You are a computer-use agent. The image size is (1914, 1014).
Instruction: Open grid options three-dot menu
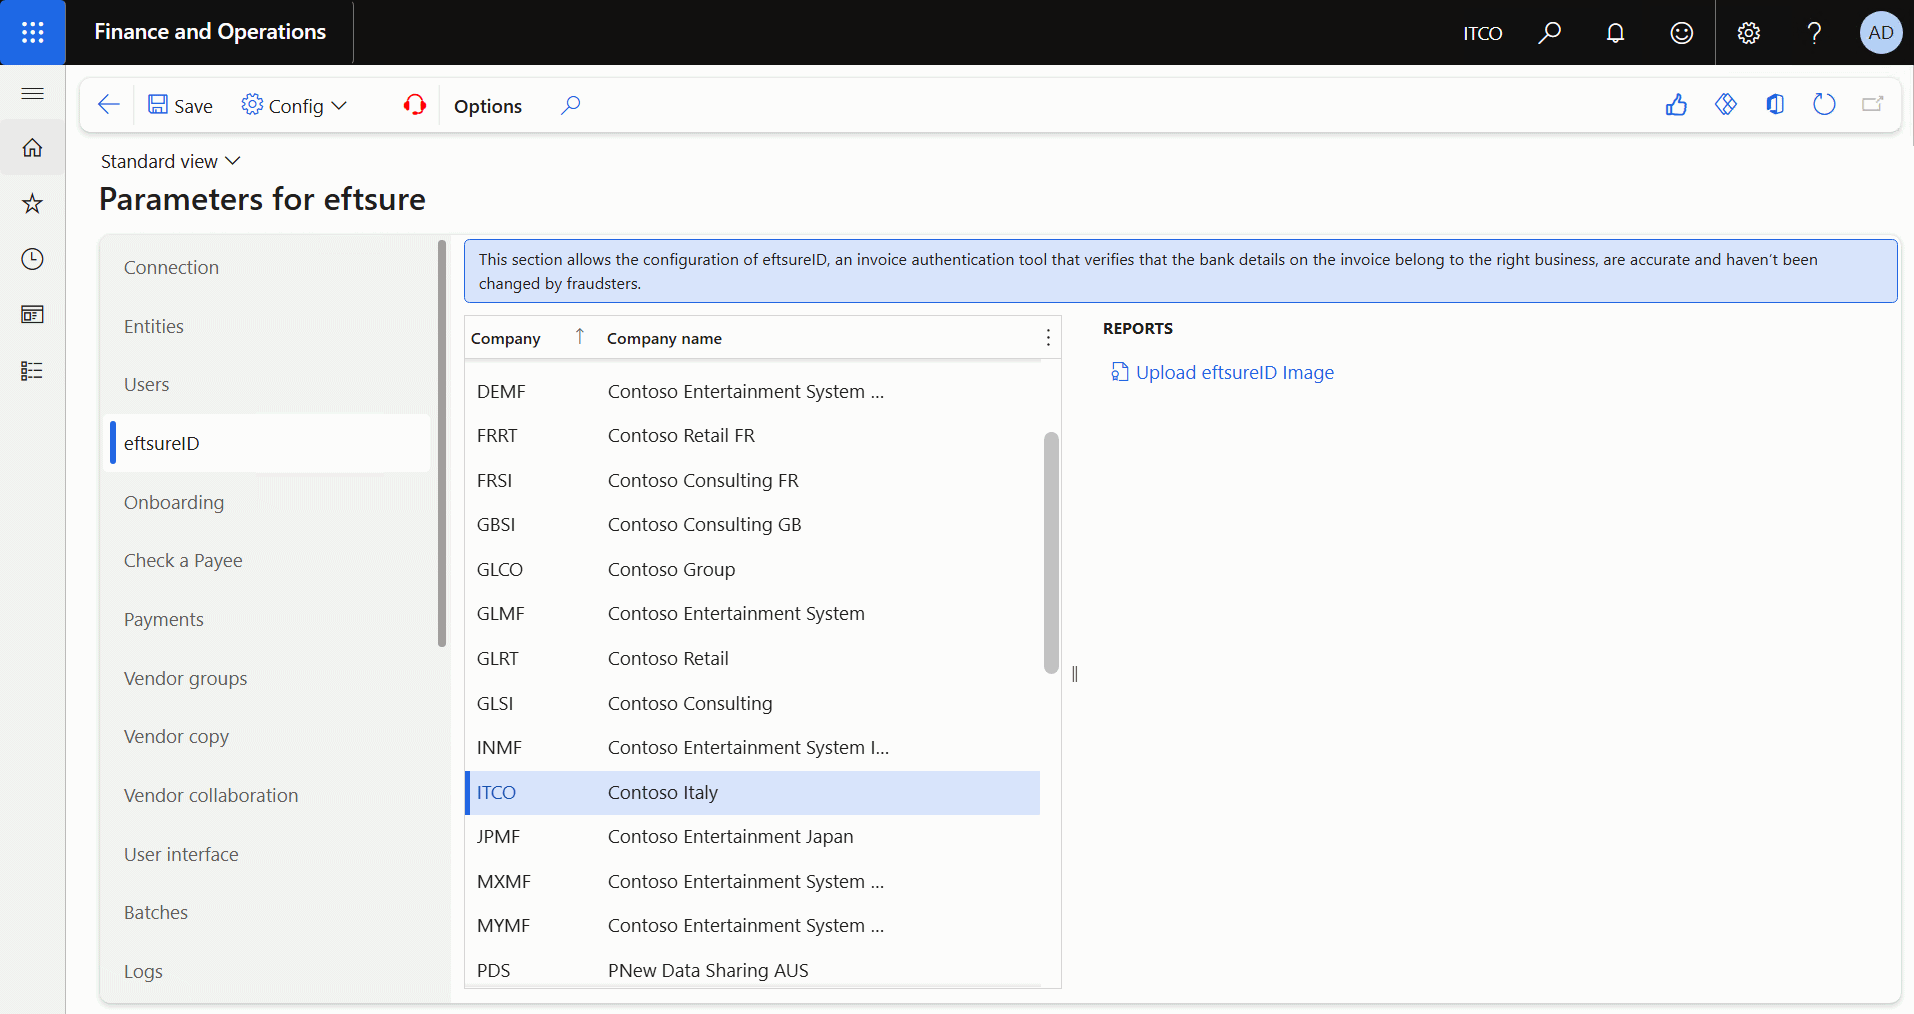[1048, 338]
